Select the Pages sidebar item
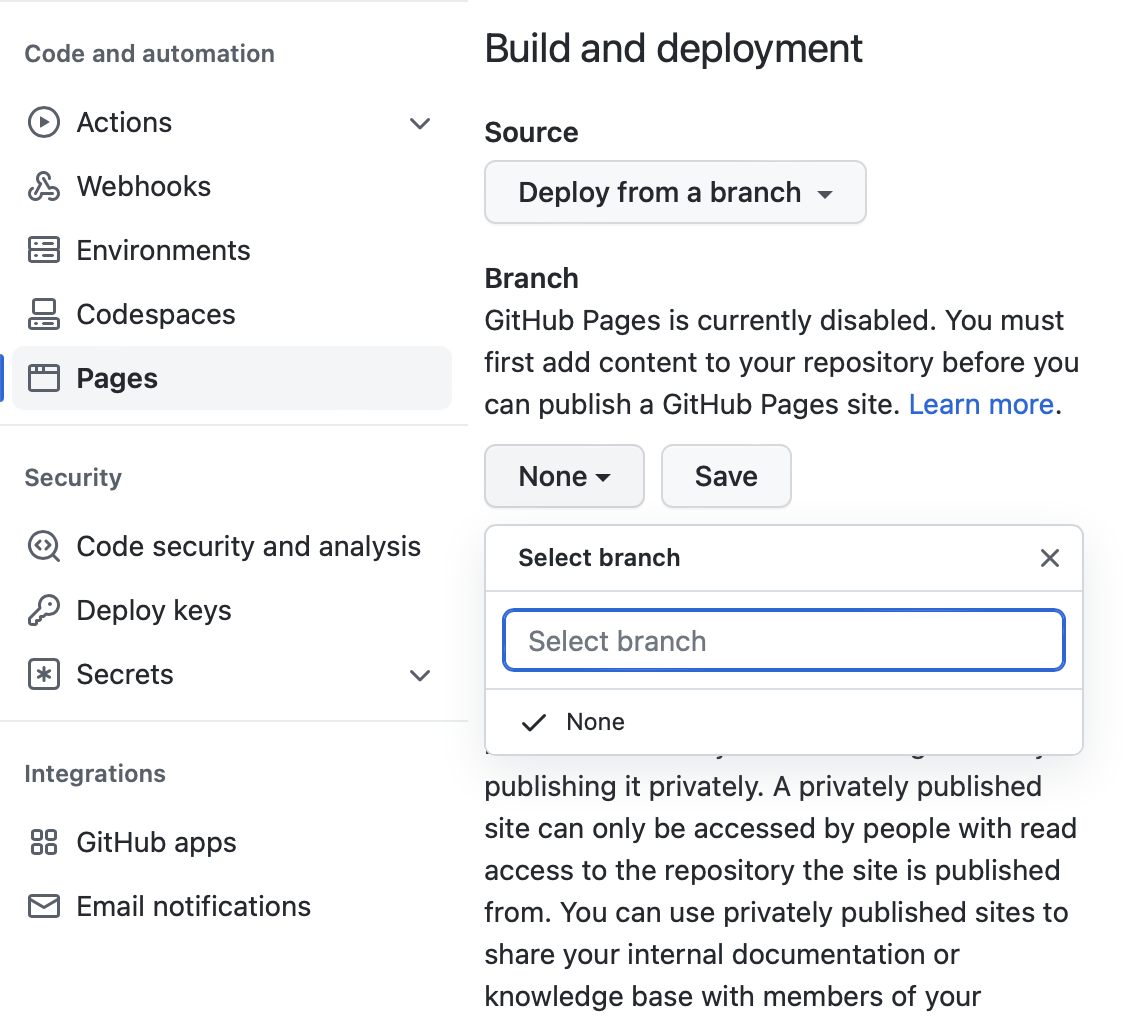Screen dimensions: 1134x1020 click(x=231, y=378)
